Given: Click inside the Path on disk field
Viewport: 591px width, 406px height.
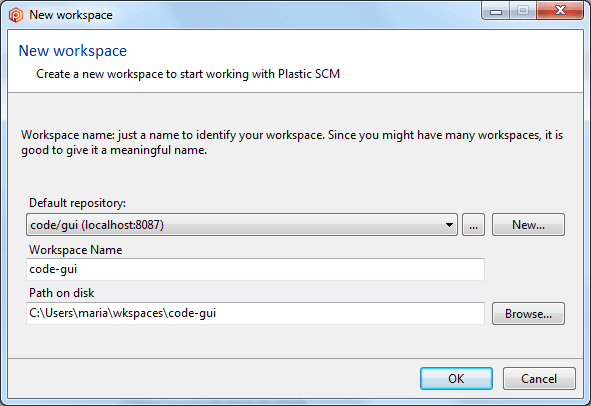Looking at the screenshot, I should click(255, 313).
